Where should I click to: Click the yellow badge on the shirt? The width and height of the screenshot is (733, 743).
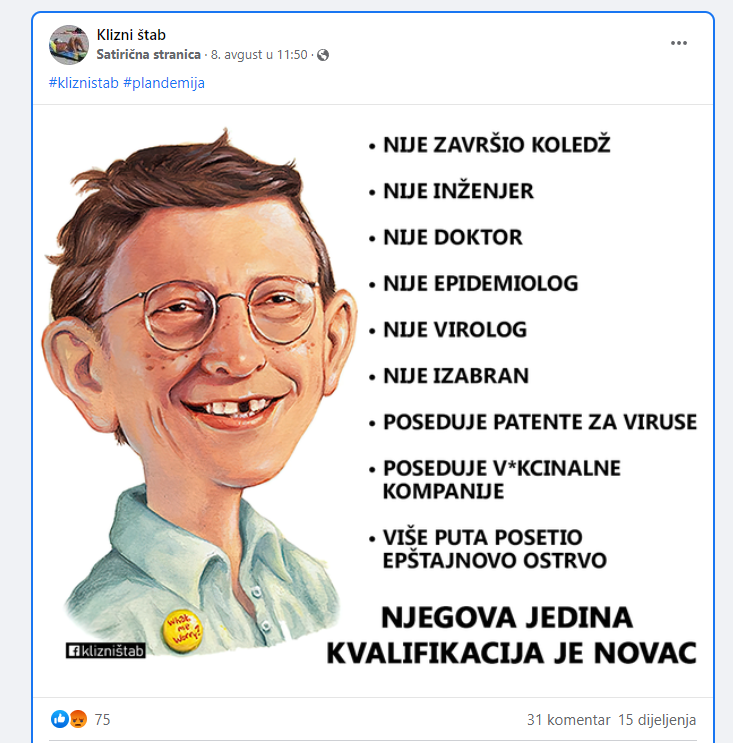coord(182,631)
